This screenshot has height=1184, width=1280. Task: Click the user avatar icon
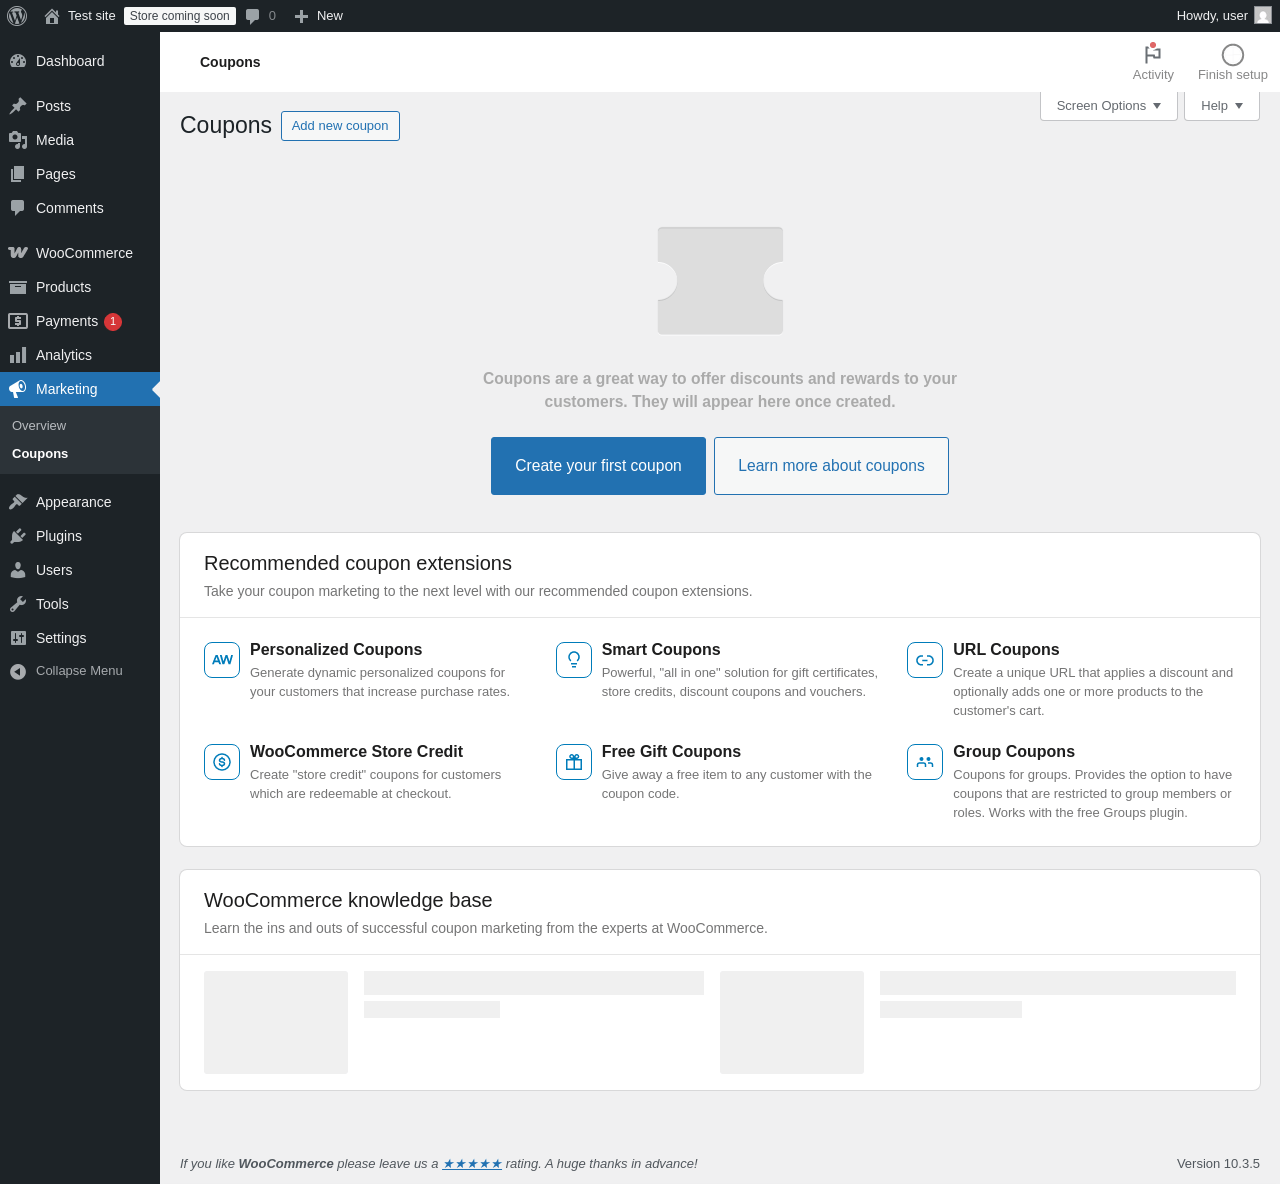pos(1263,16)
